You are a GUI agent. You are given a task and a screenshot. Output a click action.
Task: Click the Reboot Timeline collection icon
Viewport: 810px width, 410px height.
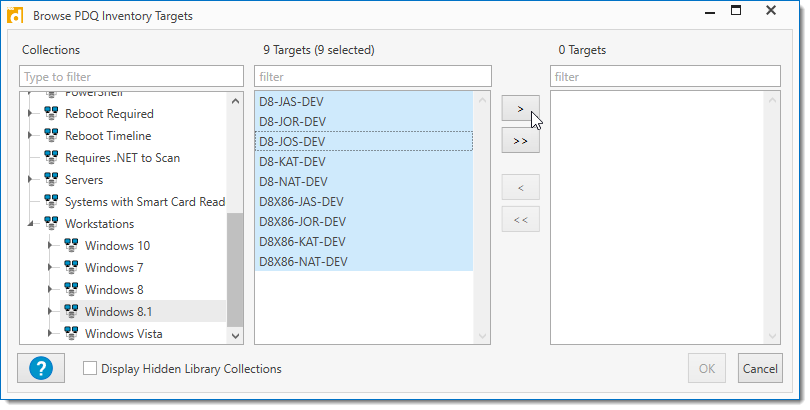(x=52, y=136)
